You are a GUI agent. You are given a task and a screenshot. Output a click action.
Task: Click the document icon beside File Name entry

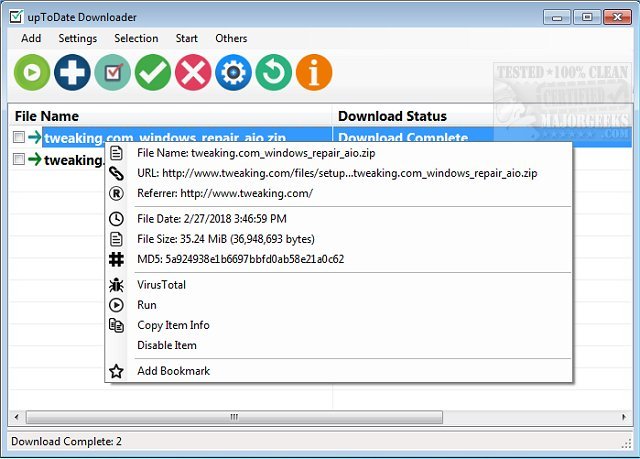coord(116,153)
